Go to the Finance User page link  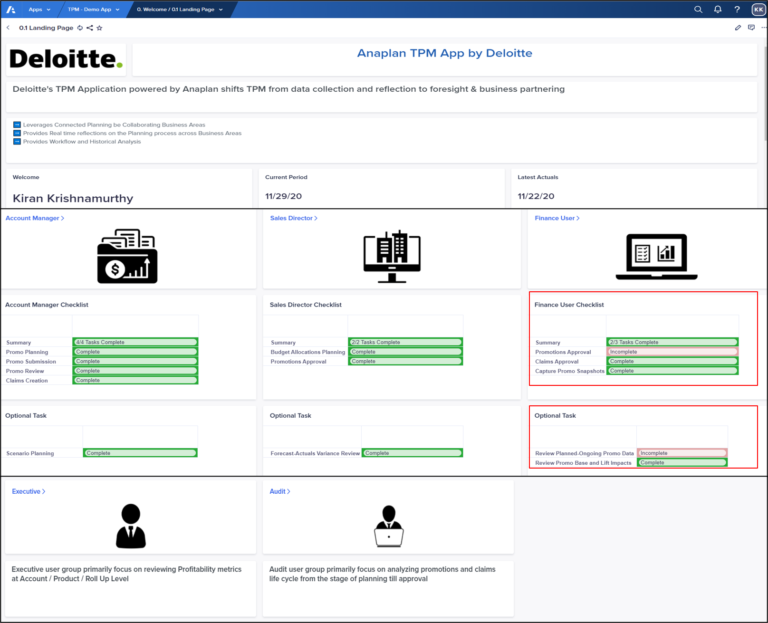point(557,217)
